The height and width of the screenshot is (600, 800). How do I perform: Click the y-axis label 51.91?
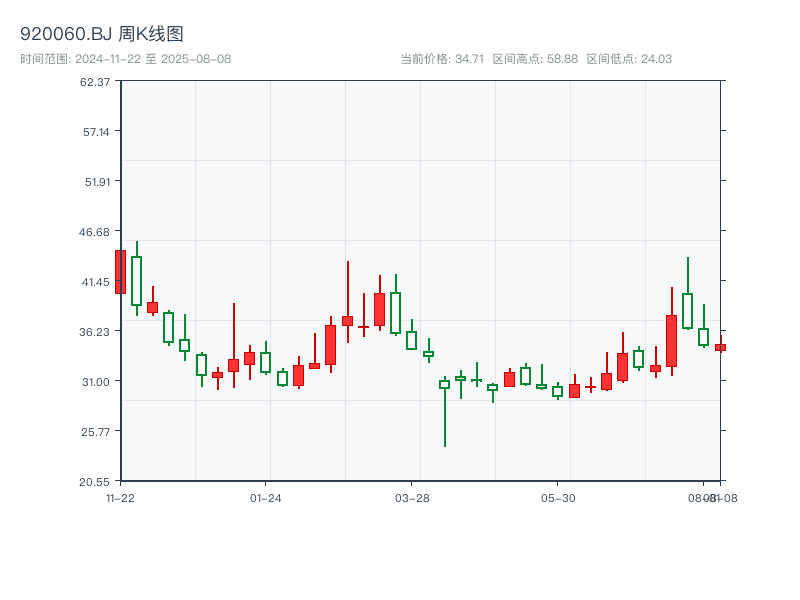tap(97, 182)
